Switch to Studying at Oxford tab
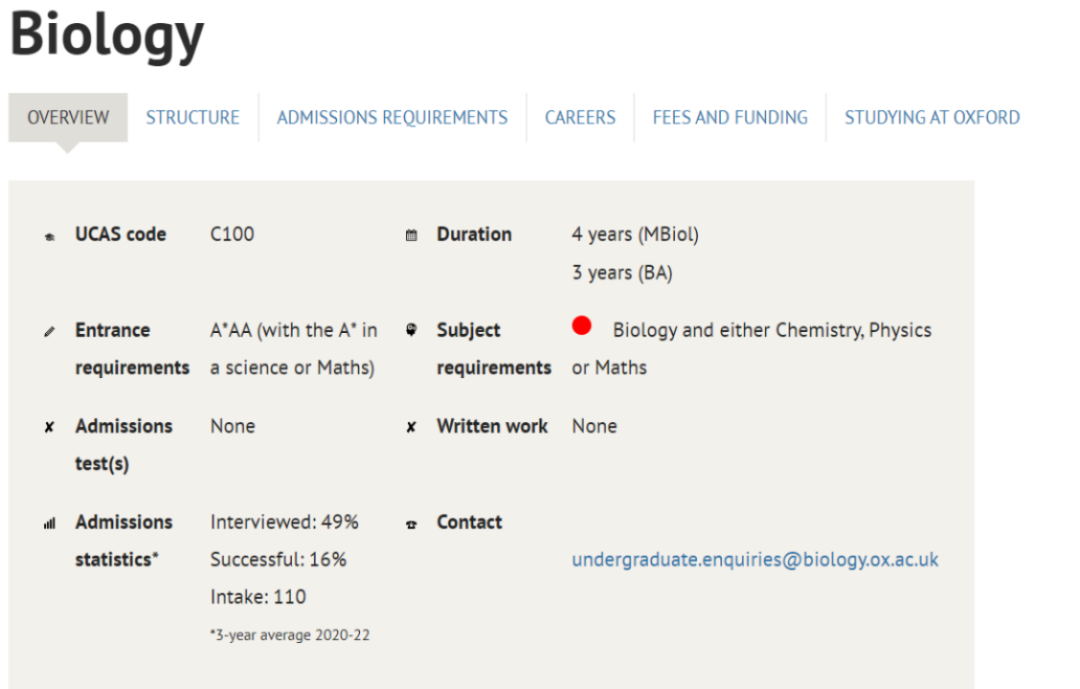1080x689 pixels. [932, 117]
